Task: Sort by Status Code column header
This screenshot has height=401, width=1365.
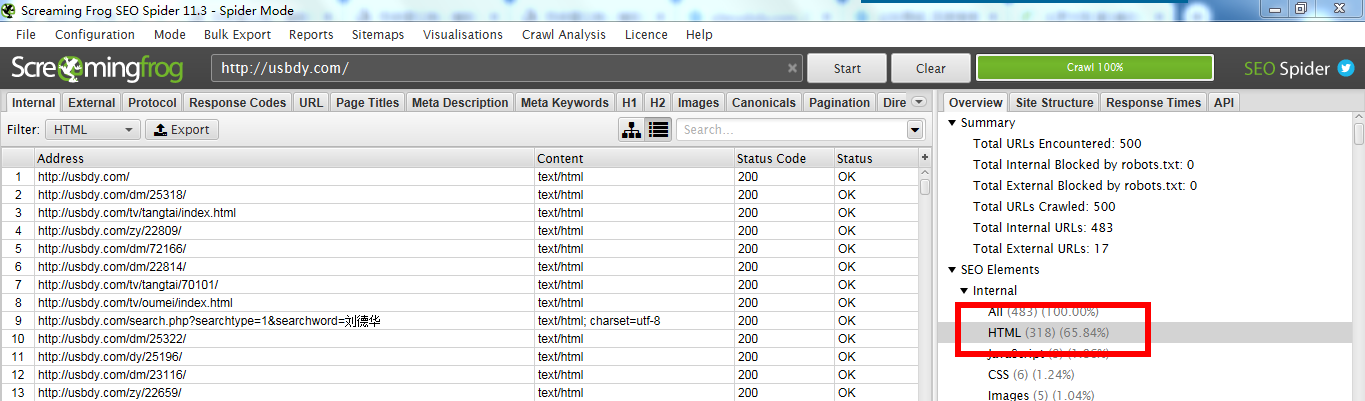Action: point(784,158)
